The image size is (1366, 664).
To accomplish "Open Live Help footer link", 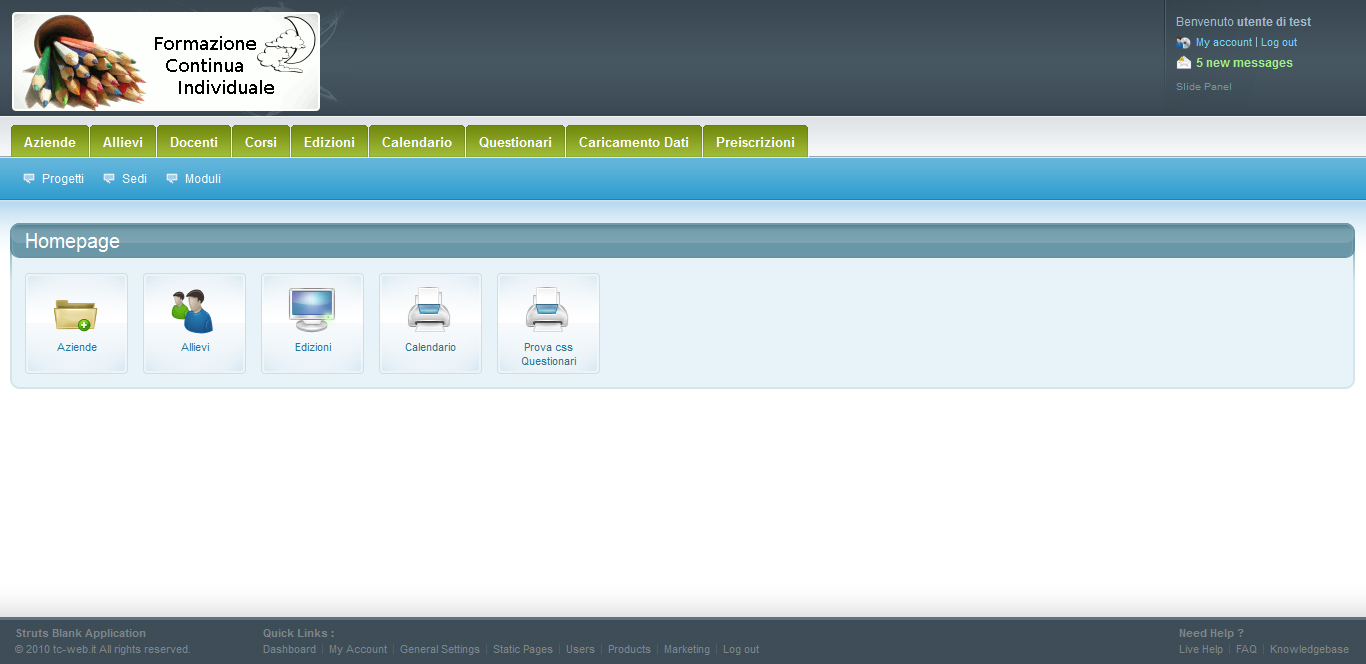I will (1201, 650).
